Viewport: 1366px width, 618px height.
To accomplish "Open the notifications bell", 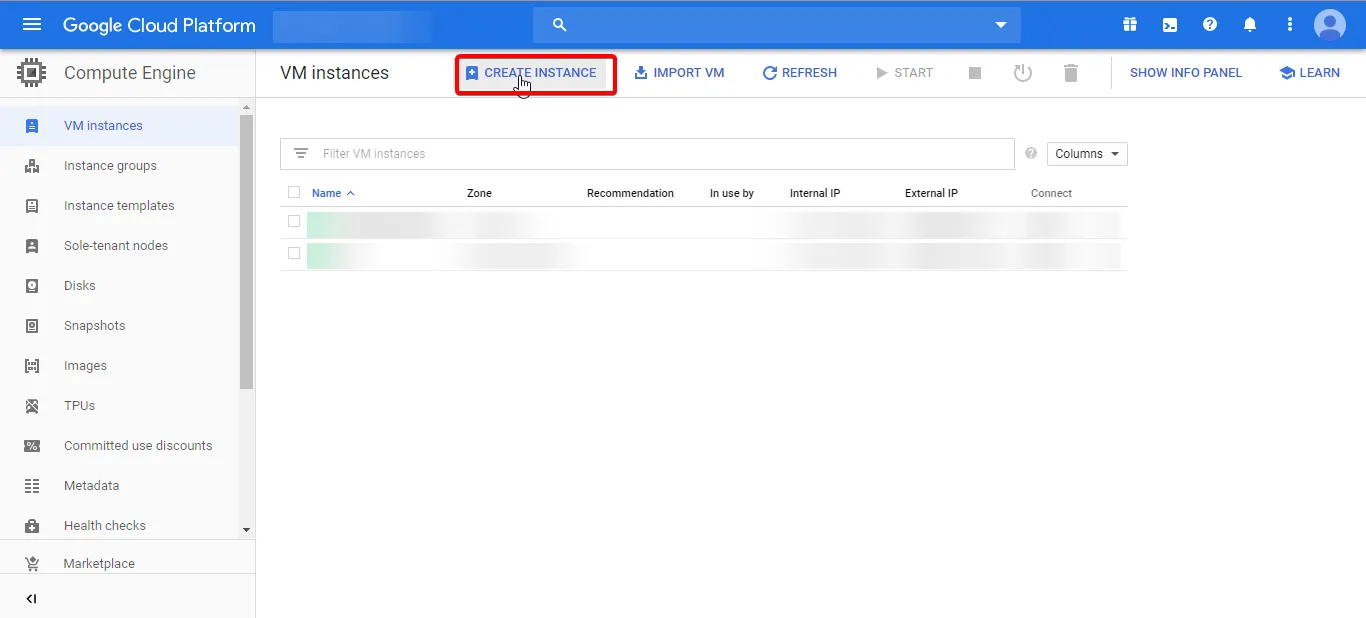I will (x=1250, y=24).
